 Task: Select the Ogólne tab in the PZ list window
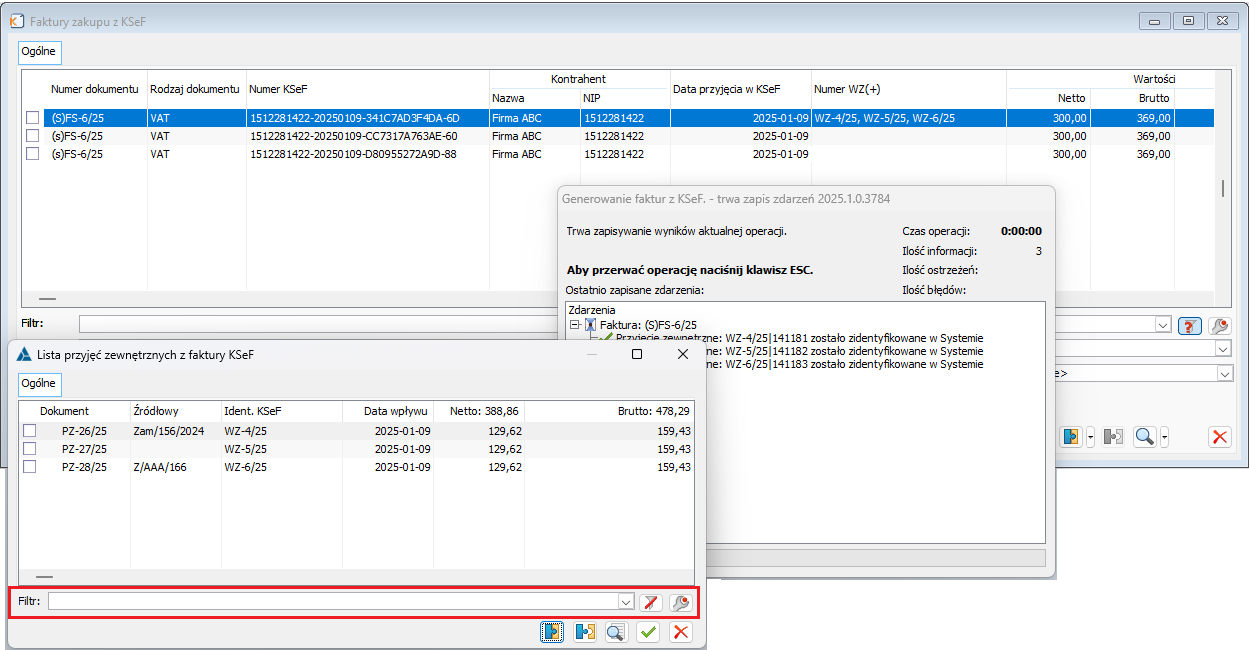(40, 383)
